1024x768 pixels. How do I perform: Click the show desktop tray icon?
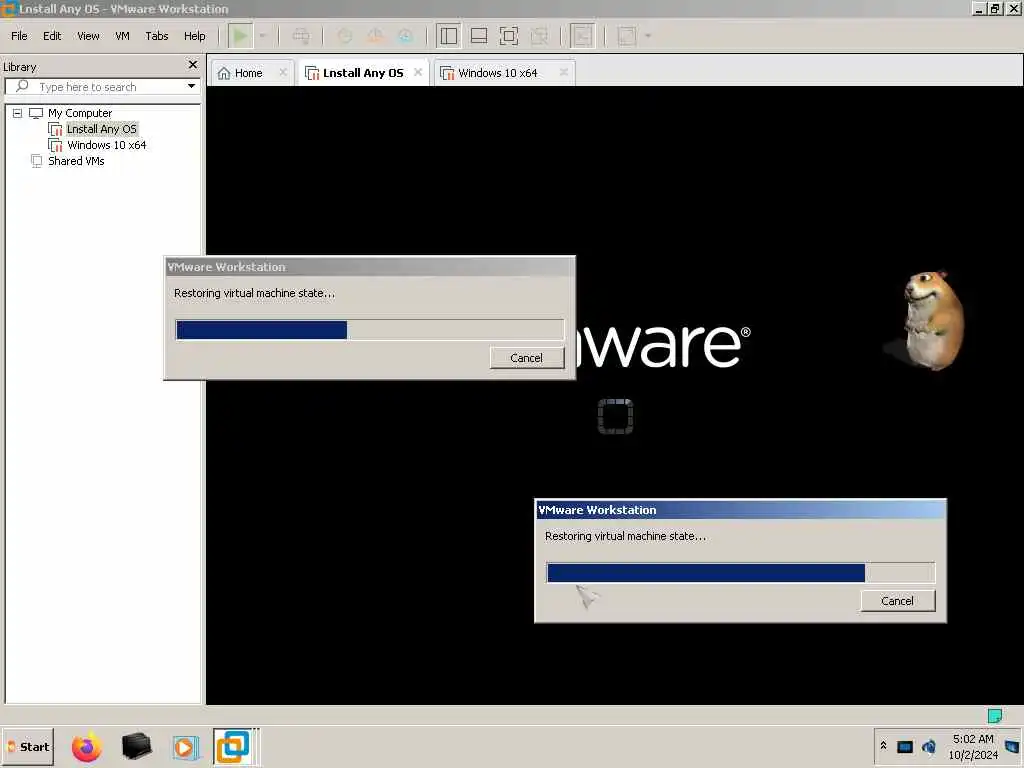(x=1012, y=746)
